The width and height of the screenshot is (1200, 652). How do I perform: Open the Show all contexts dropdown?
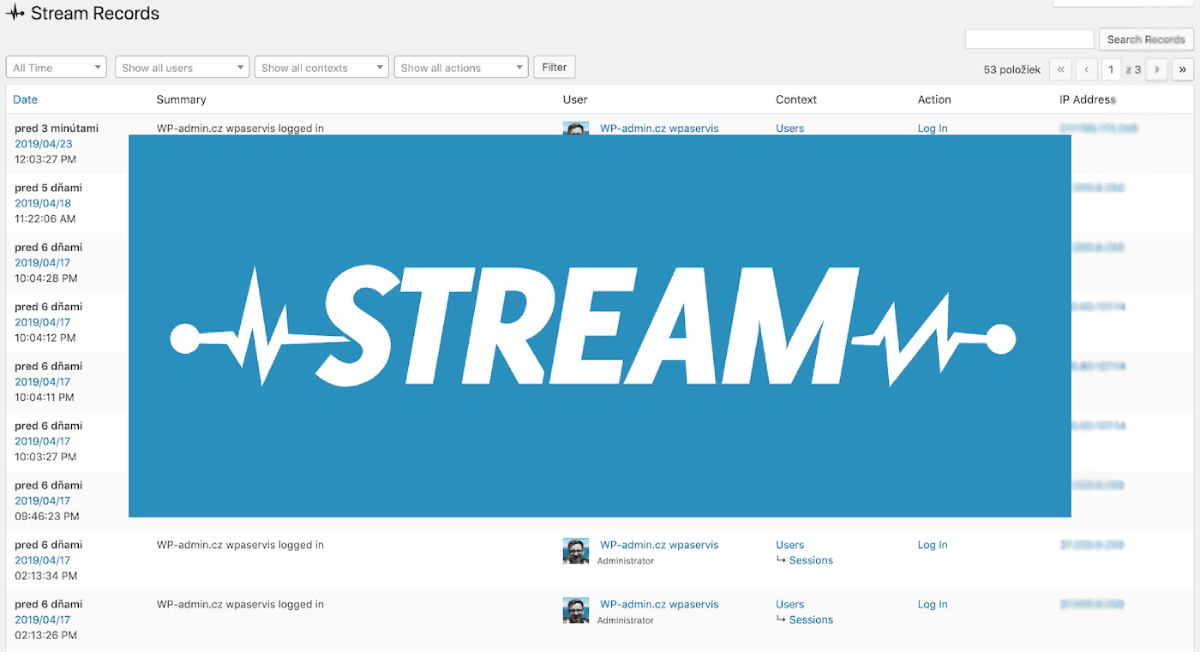(321, 68)
